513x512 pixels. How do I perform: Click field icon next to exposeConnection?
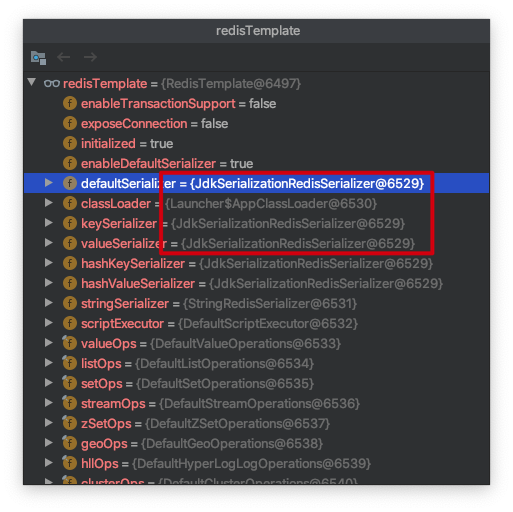pos(70,123)
